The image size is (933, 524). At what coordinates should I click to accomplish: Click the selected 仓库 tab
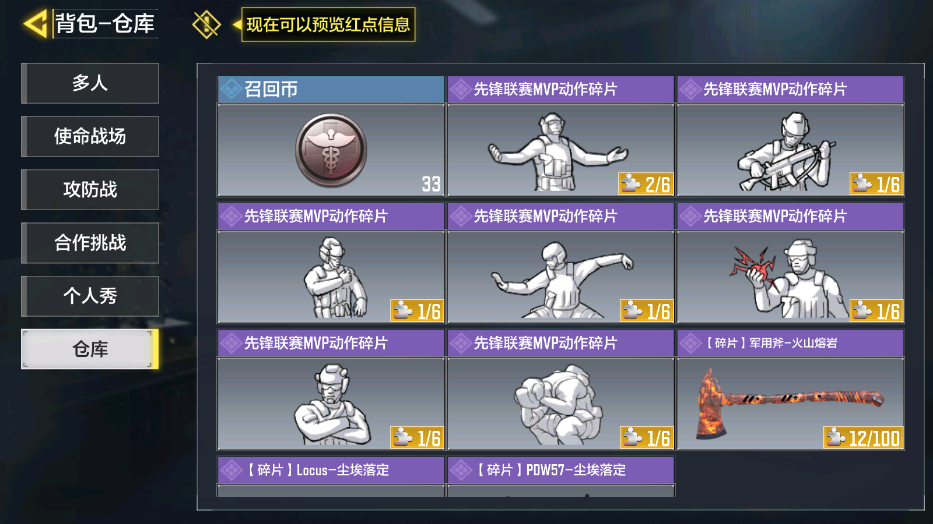(x=90, y=349)
